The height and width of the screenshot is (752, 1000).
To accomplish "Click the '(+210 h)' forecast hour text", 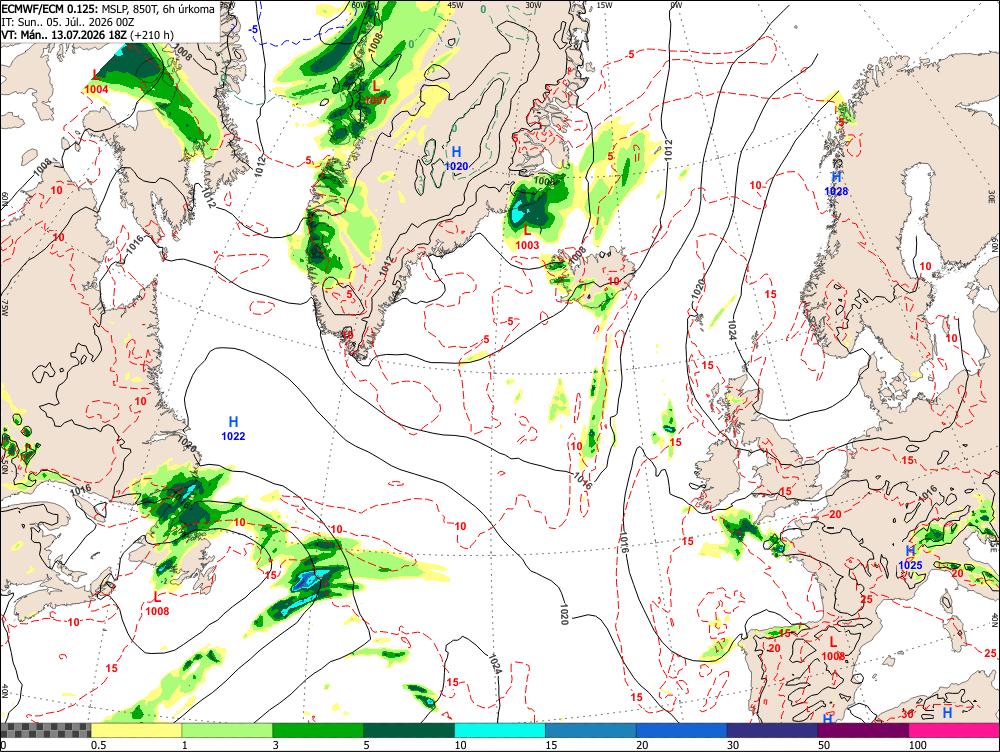I will 151,34.
